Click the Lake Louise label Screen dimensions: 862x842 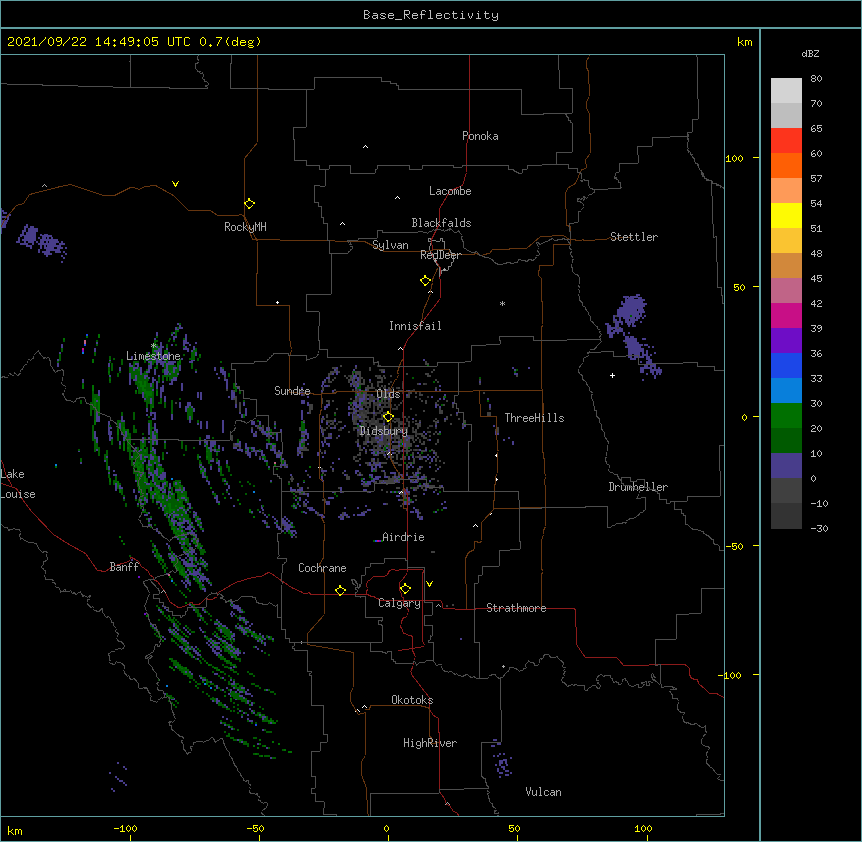click(18, 484)
